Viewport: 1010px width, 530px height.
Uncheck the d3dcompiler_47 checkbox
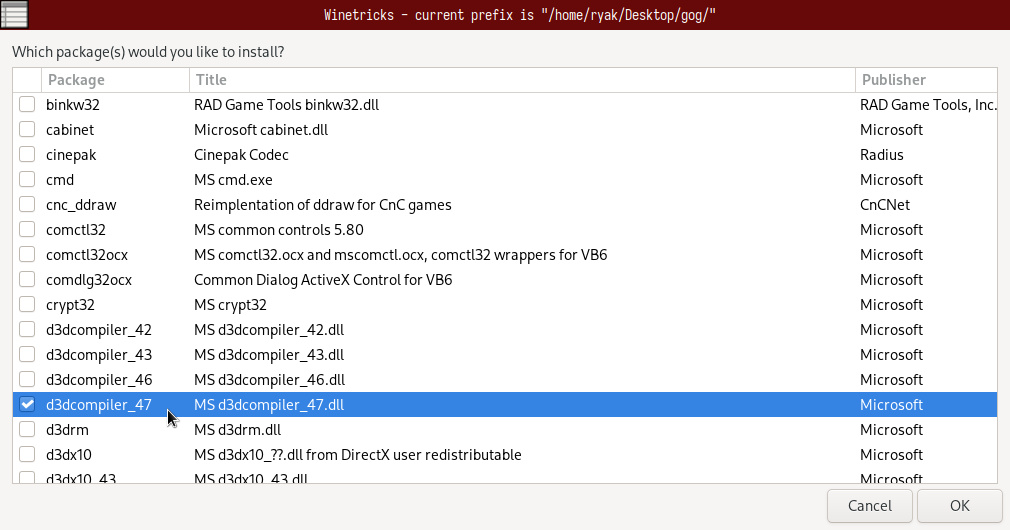(27, 405)
